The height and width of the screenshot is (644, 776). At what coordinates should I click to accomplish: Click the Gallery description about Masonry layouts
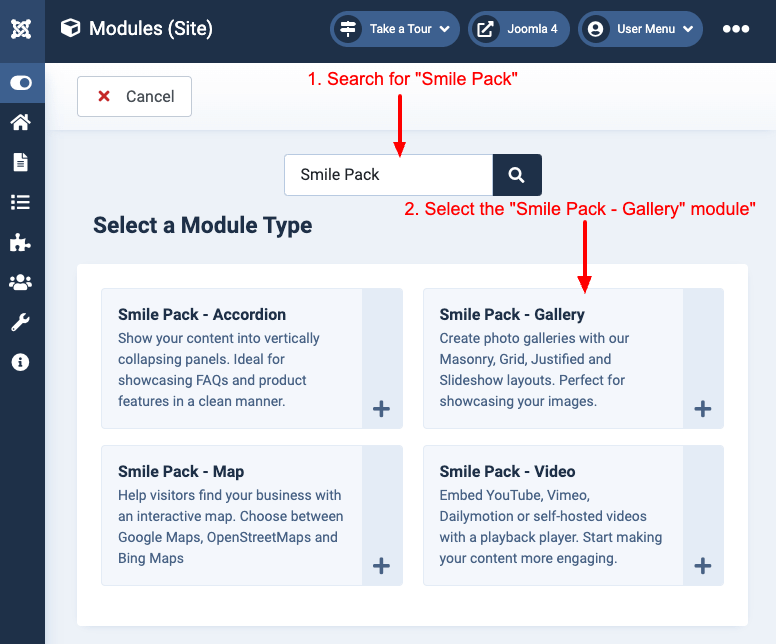click(x=534, y=370)
